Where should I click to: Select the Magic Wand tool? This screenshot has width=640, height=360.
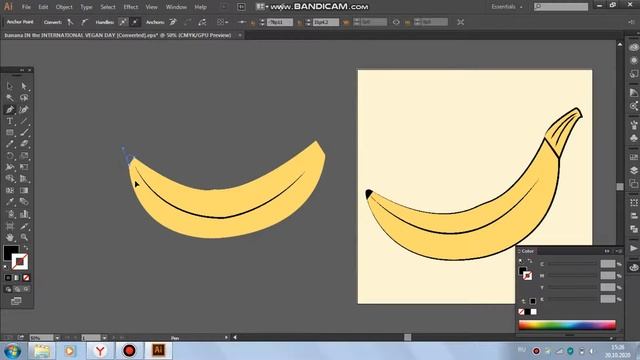pyautogui.click(x=10, y=98)
